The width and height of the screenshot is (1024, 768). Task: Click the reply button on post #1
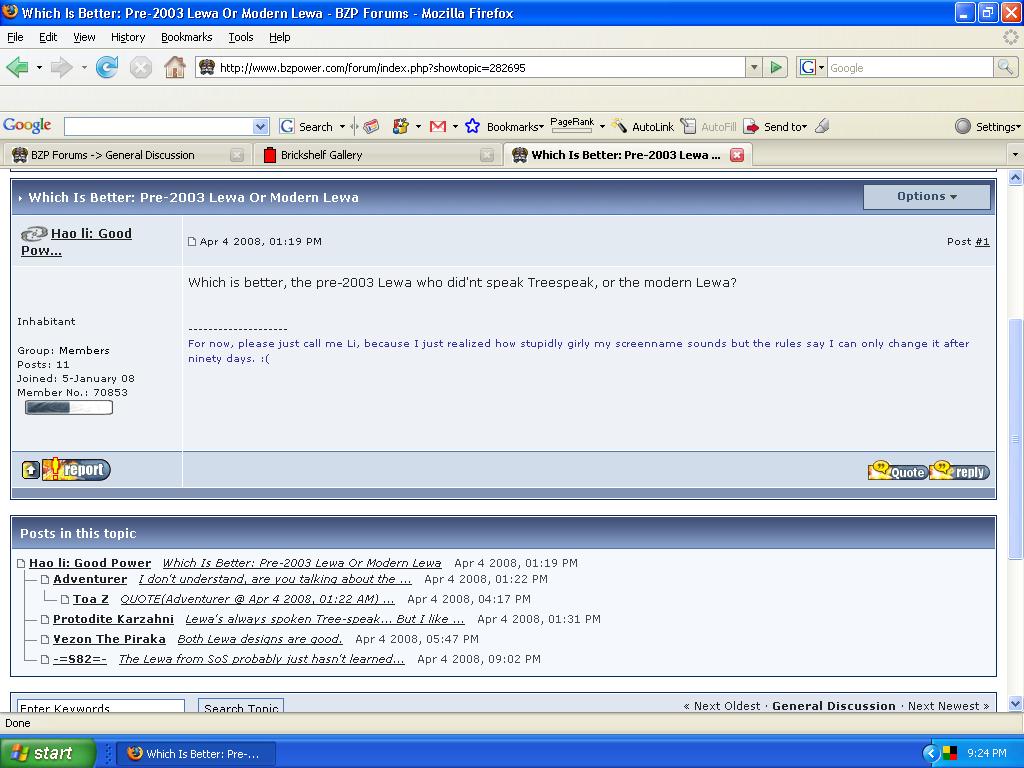(959, 470)
